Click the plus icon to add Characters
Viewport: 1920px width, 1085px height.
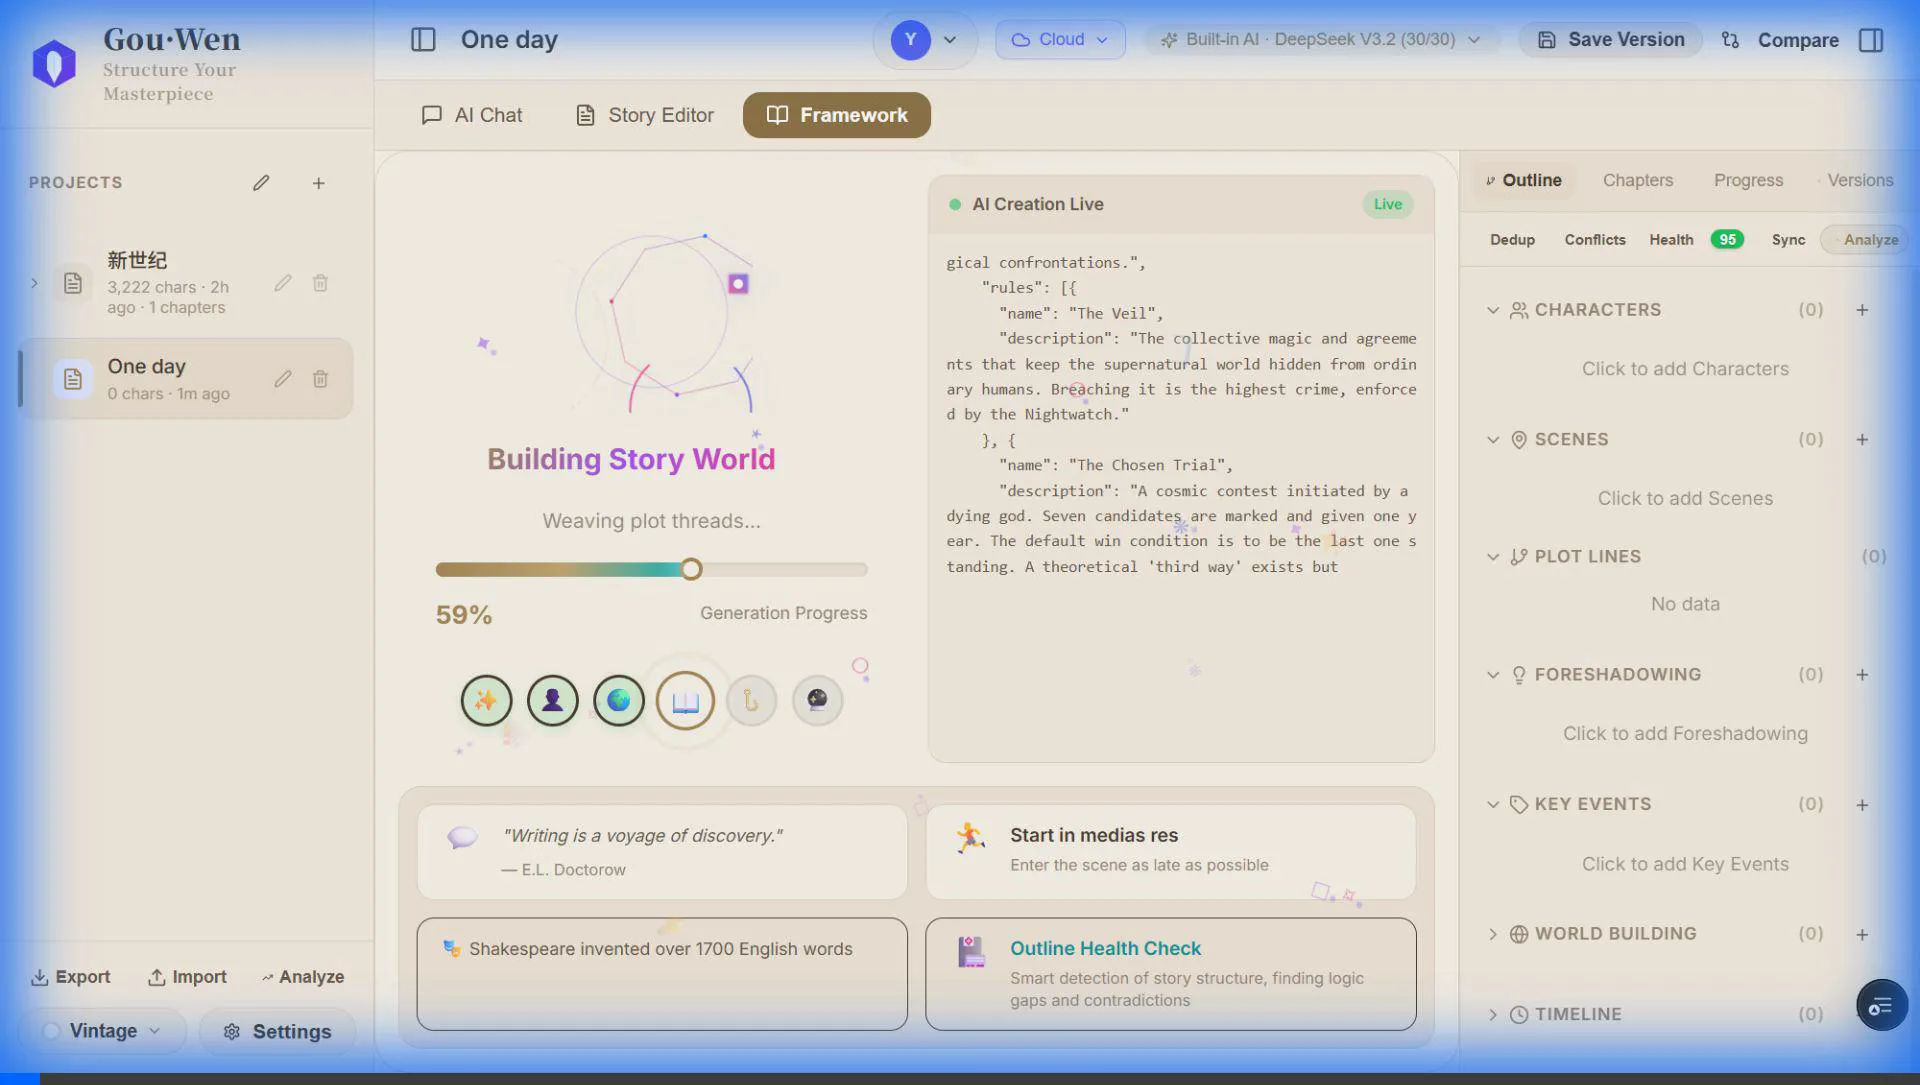(1862, 310)
